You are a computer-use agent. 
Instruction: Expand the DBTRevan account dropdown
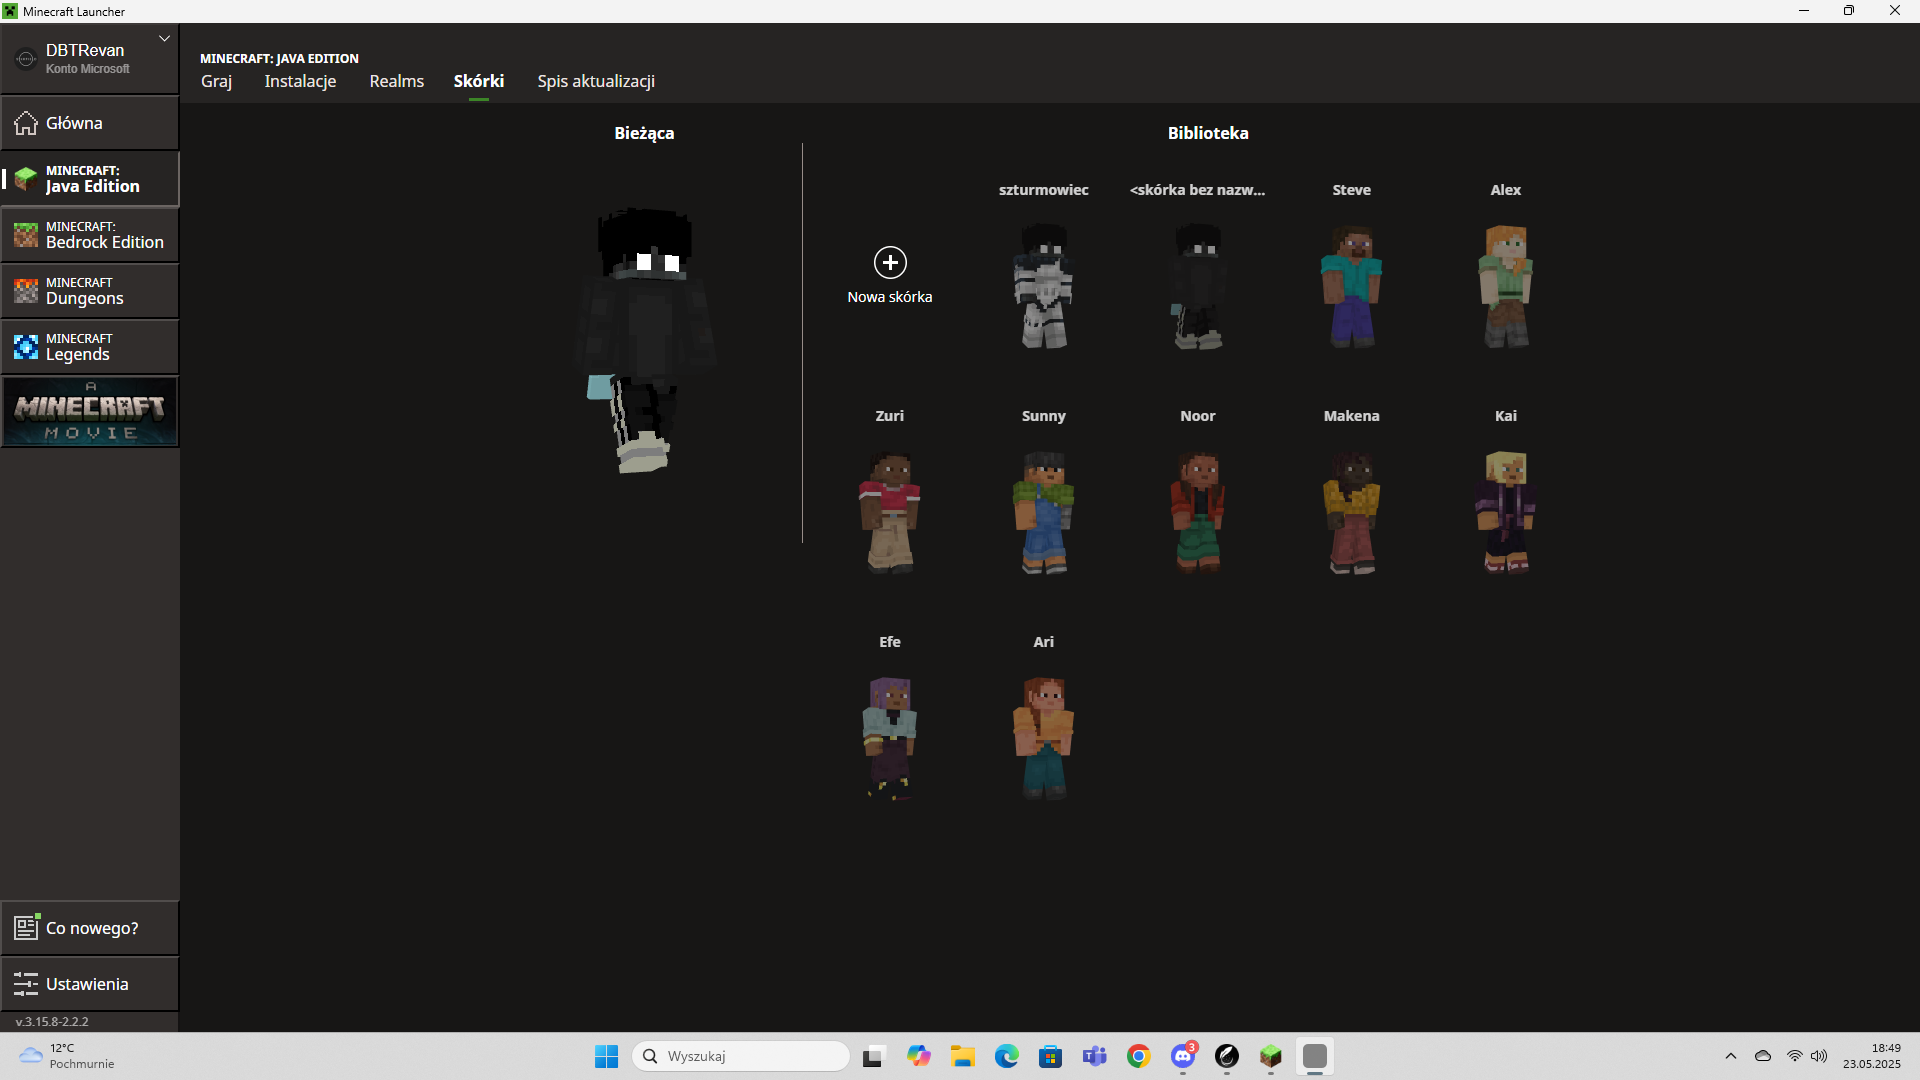[164, 39]
